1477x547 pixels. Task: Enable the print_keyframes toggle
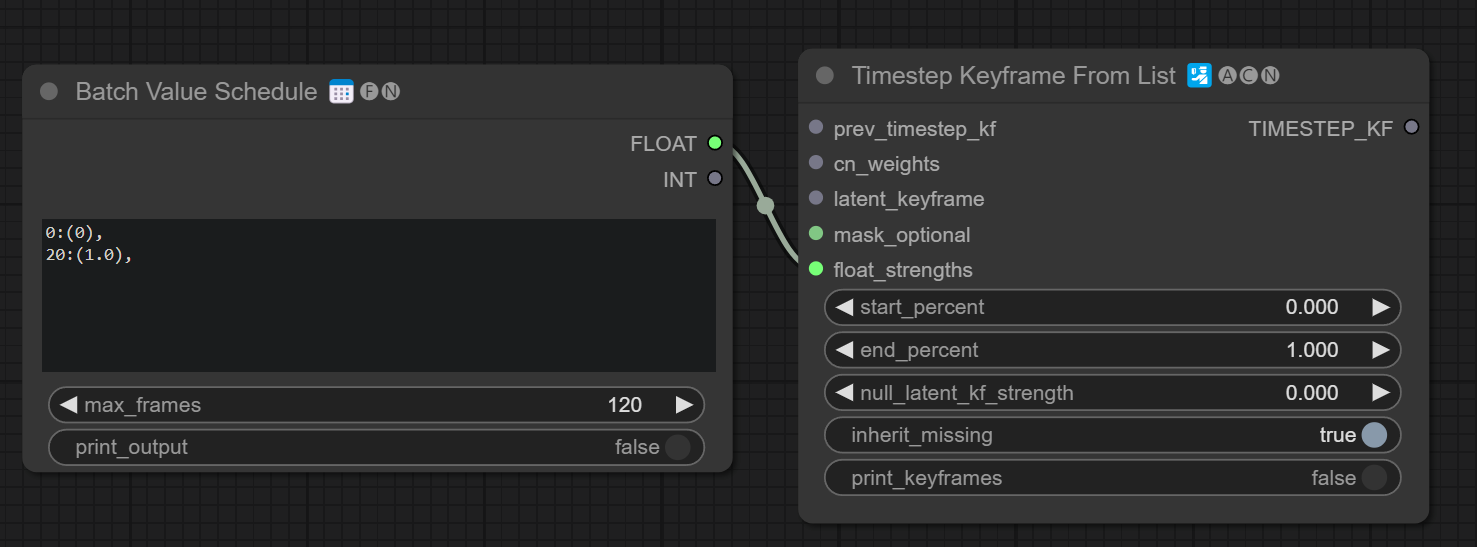click(x=1374, y=478)
